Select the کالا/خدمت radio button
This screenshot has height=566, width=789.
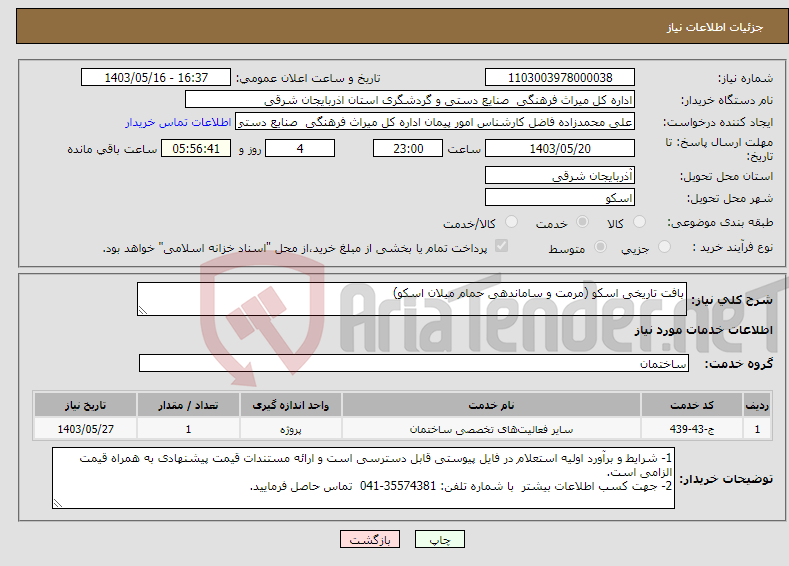pyautogui.click(x=511, y=222)
